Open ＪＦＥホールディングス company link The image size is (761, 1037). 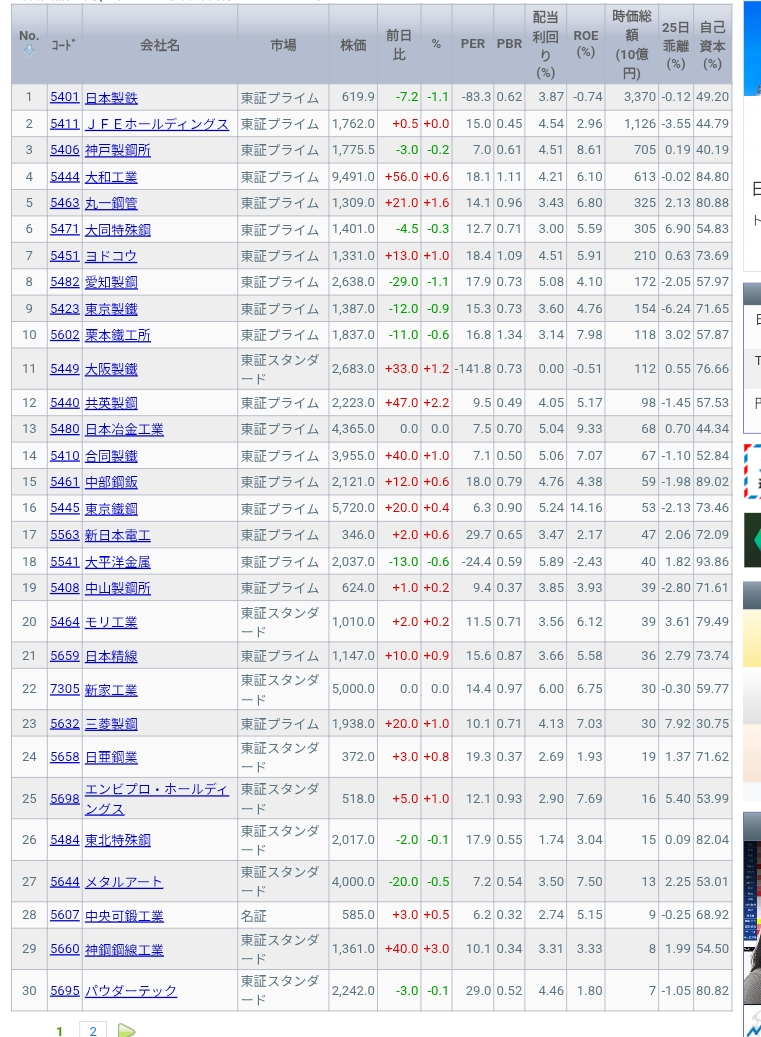(x=157, y=124)
